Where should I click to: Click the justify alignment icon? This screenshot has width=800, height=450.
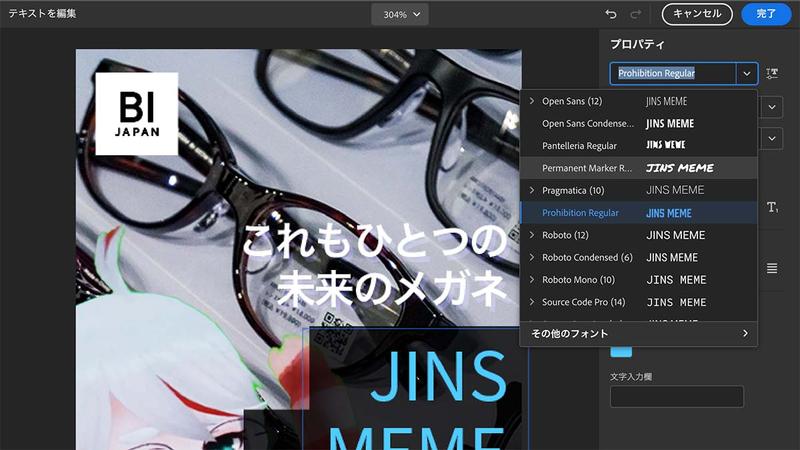(x=772, y=268)
